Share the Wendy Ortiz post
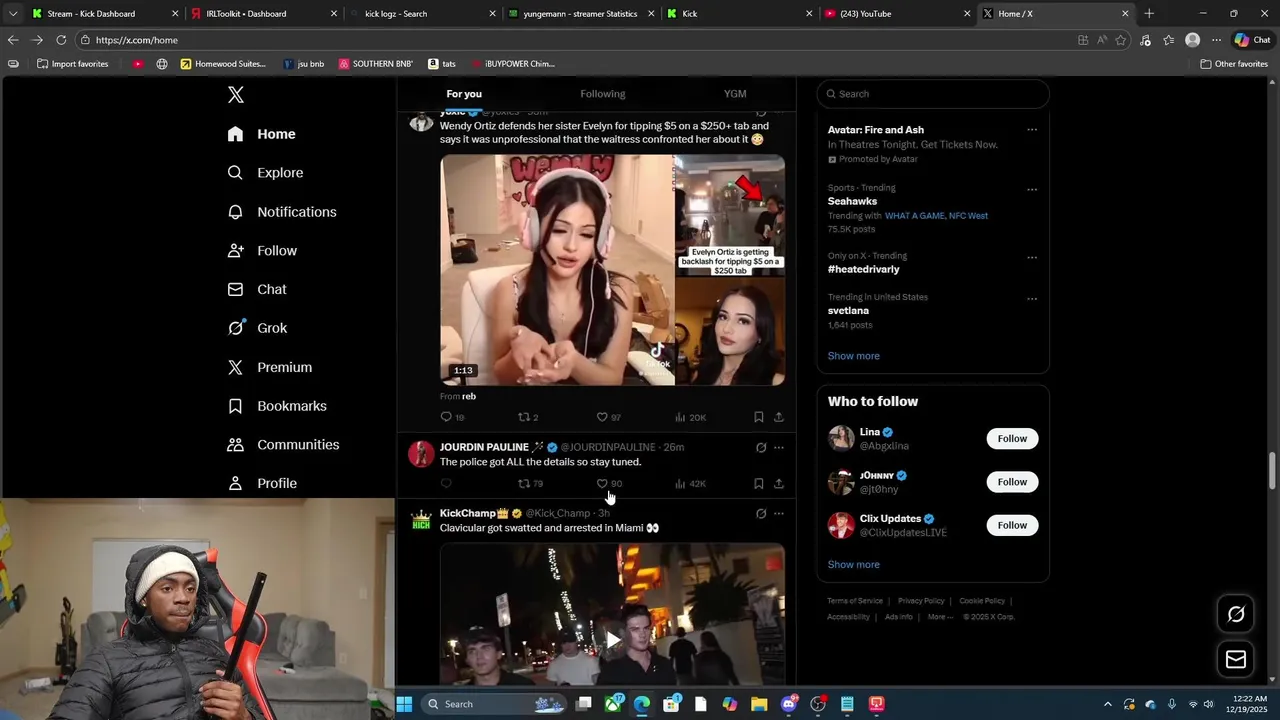This screenshot has width=1280, height=720. click(779, 417)
